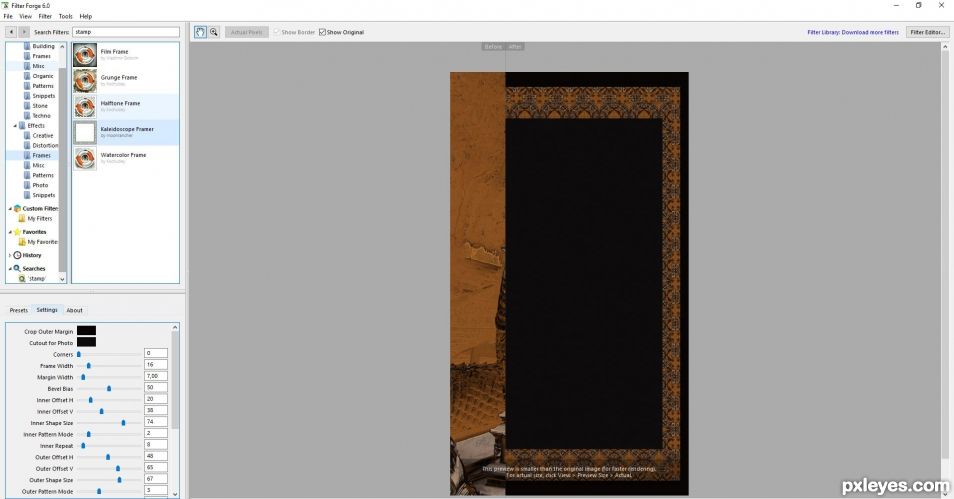Collapse the Favorites tree node
The image size is (954, 499).
pos(10,232)
